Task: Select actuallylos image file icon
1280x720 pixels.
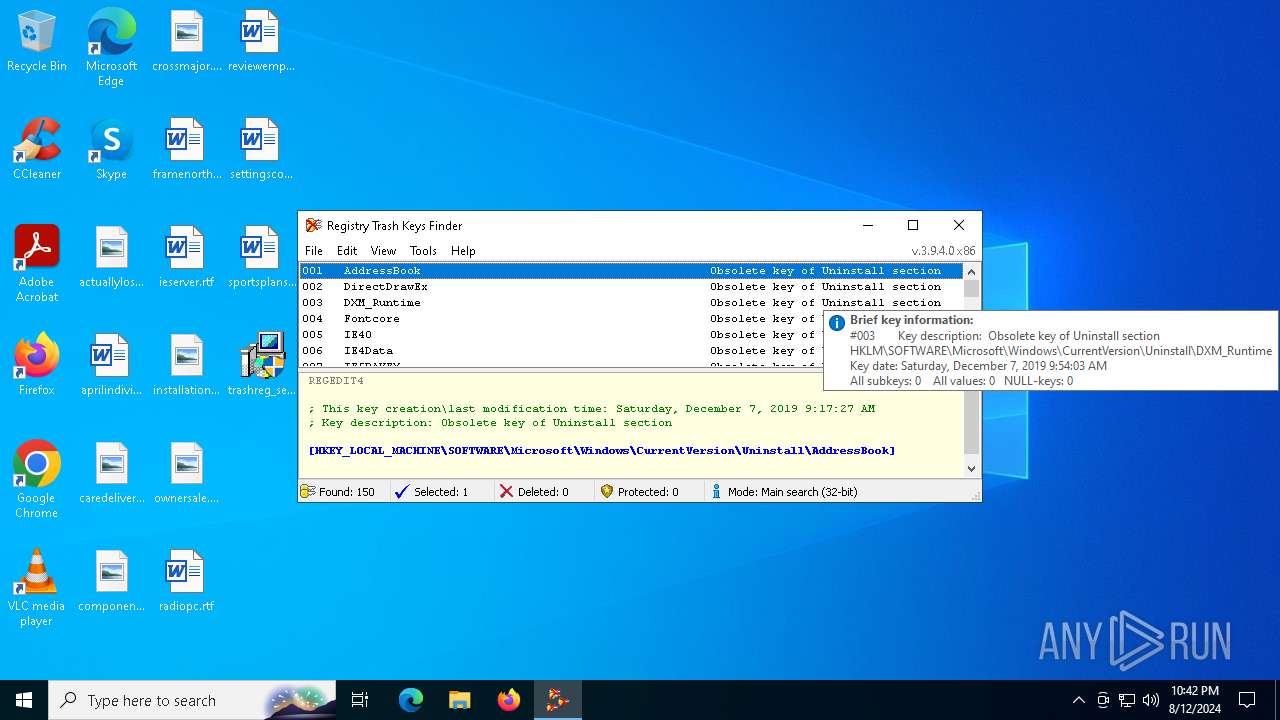Action: [x=111, y=258]
